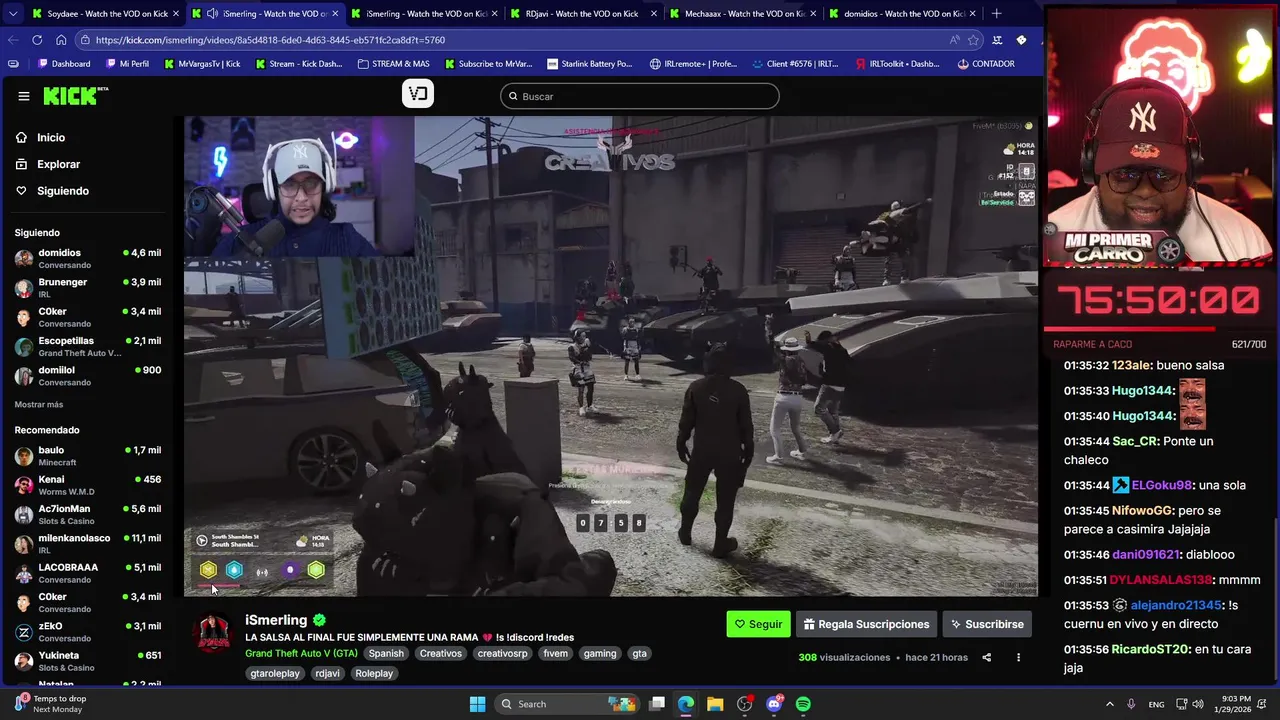Click Regala Suscripciones button
The height and width of the screenshot is (720, 1280).
pos(866,624)
